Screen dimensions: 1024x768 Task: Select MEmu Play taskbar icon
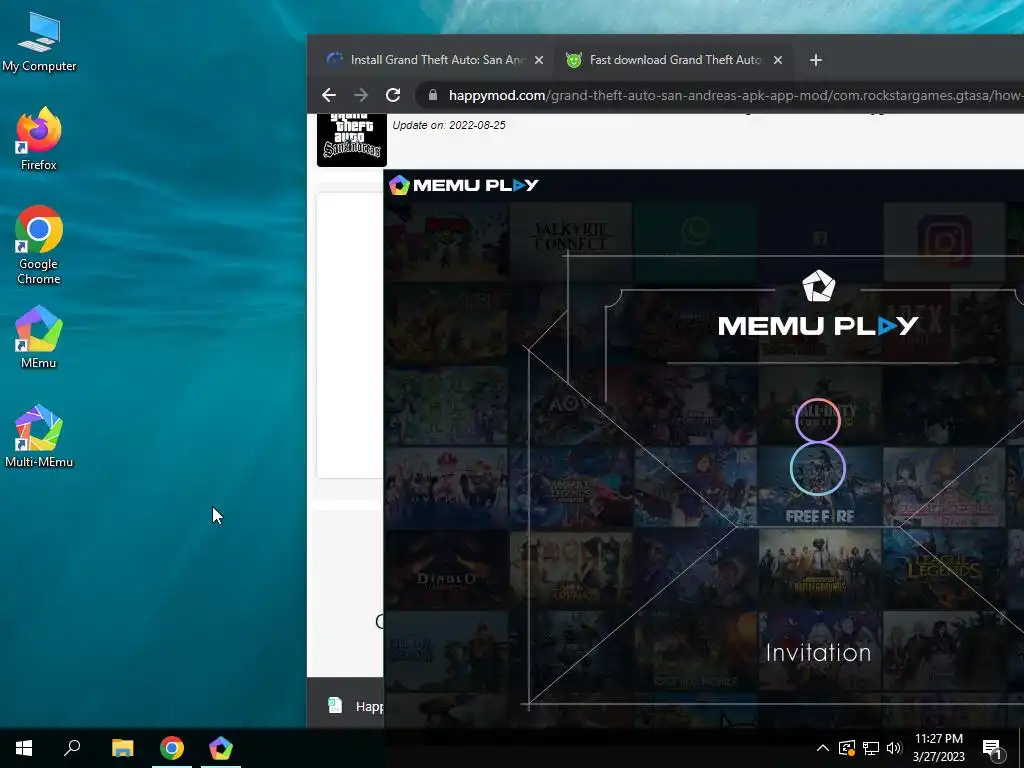pyautogui.click(x=221, y=748)
